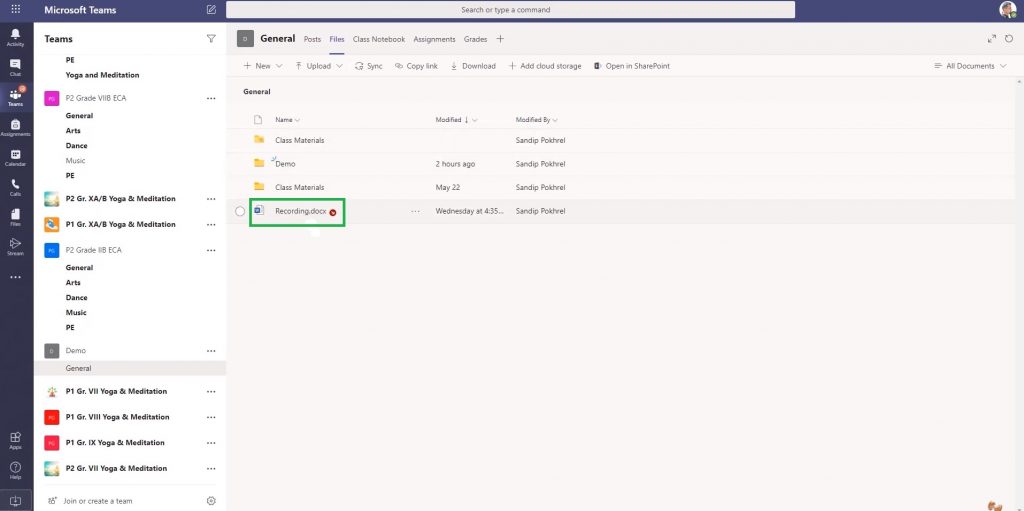The width and height of the screenshot is (1024, 511).
Task: Open more options for P2 Grade VIIB ECA
Action: pos(211,98)
